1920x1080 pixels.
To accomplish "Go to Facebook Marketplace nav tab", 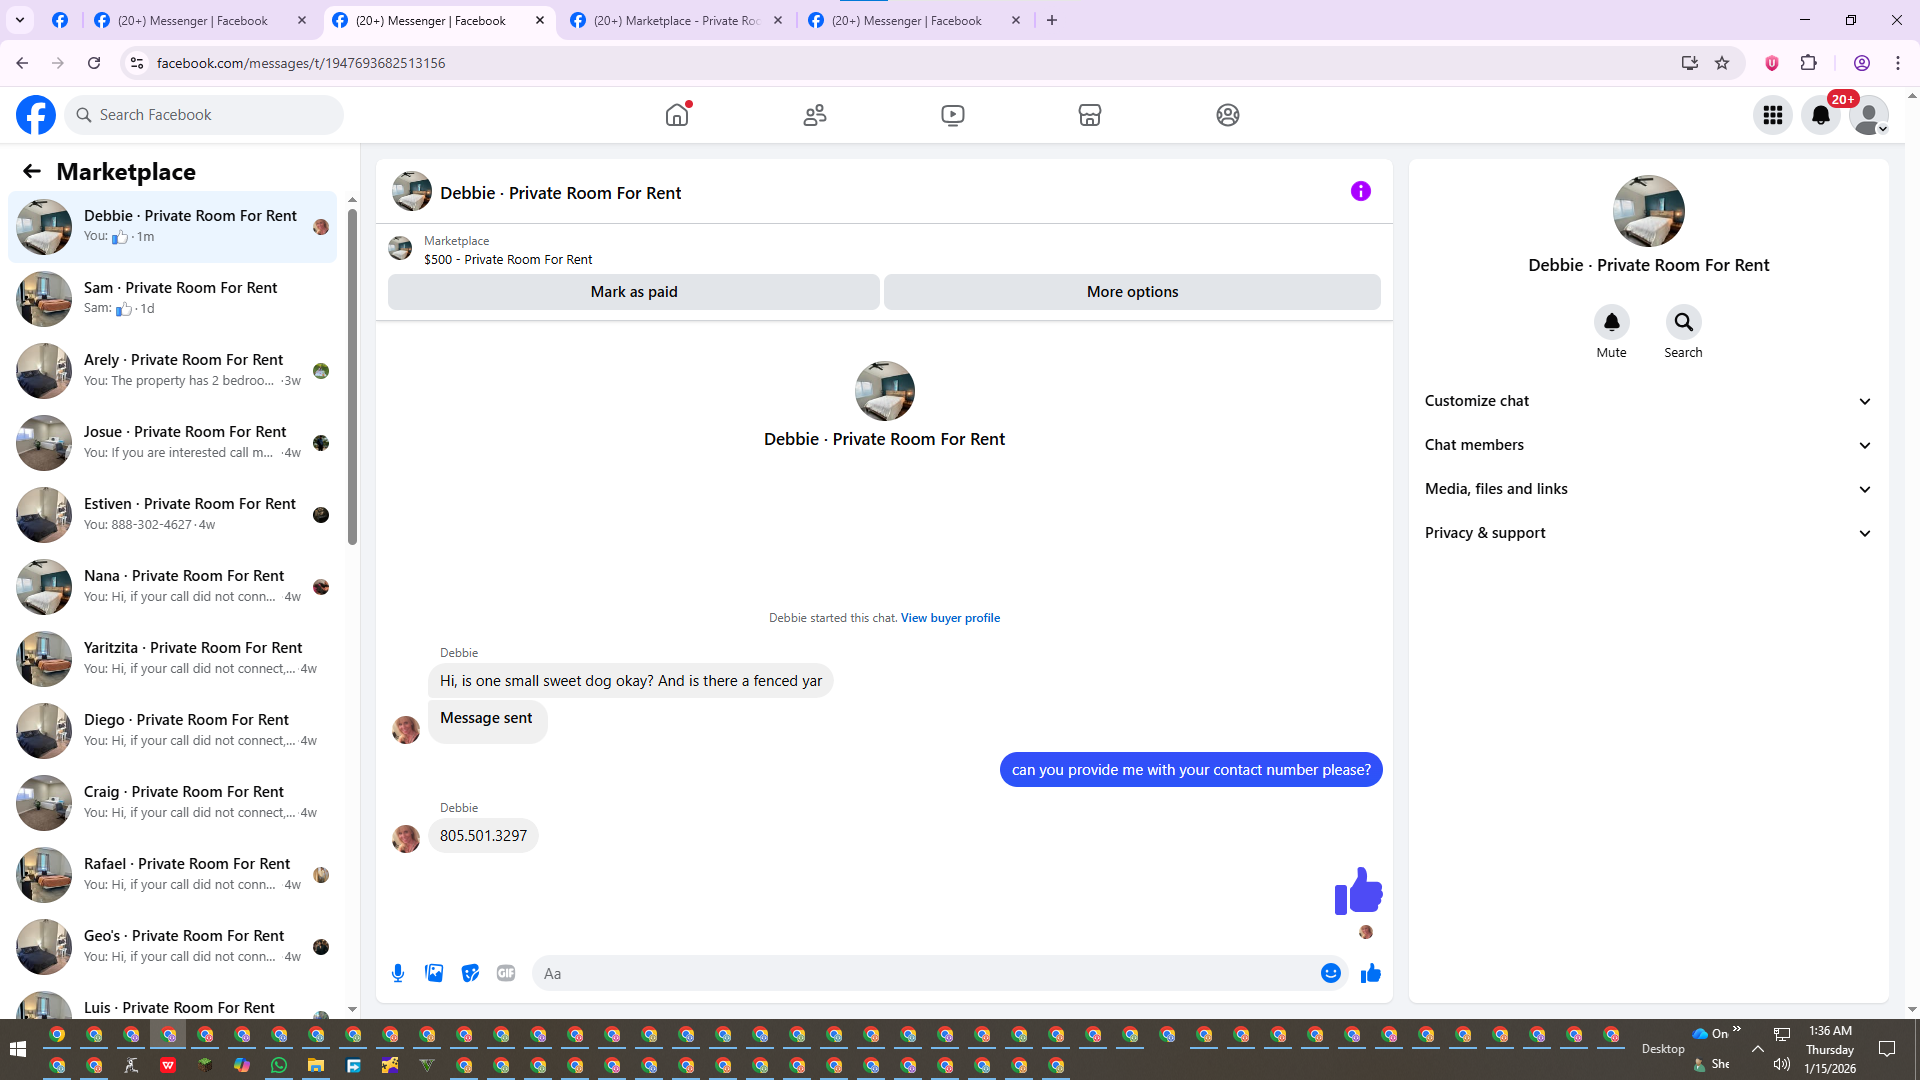I will tap(1089, 115).
